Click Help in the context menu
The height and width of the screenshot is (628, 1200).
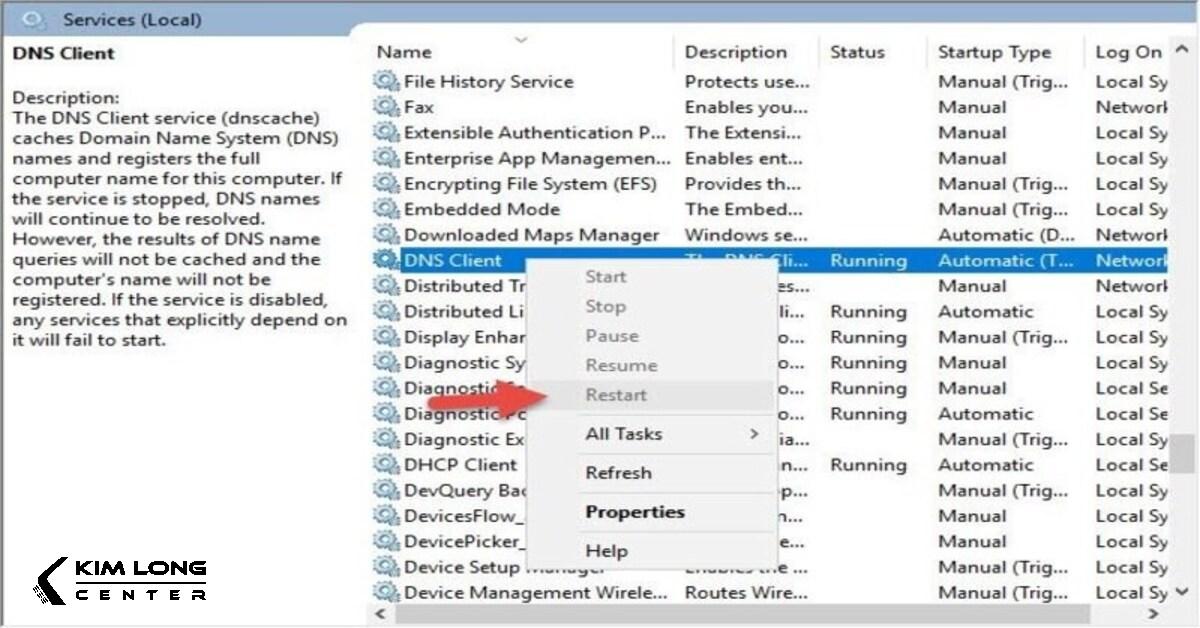click(x=606, y=551)
